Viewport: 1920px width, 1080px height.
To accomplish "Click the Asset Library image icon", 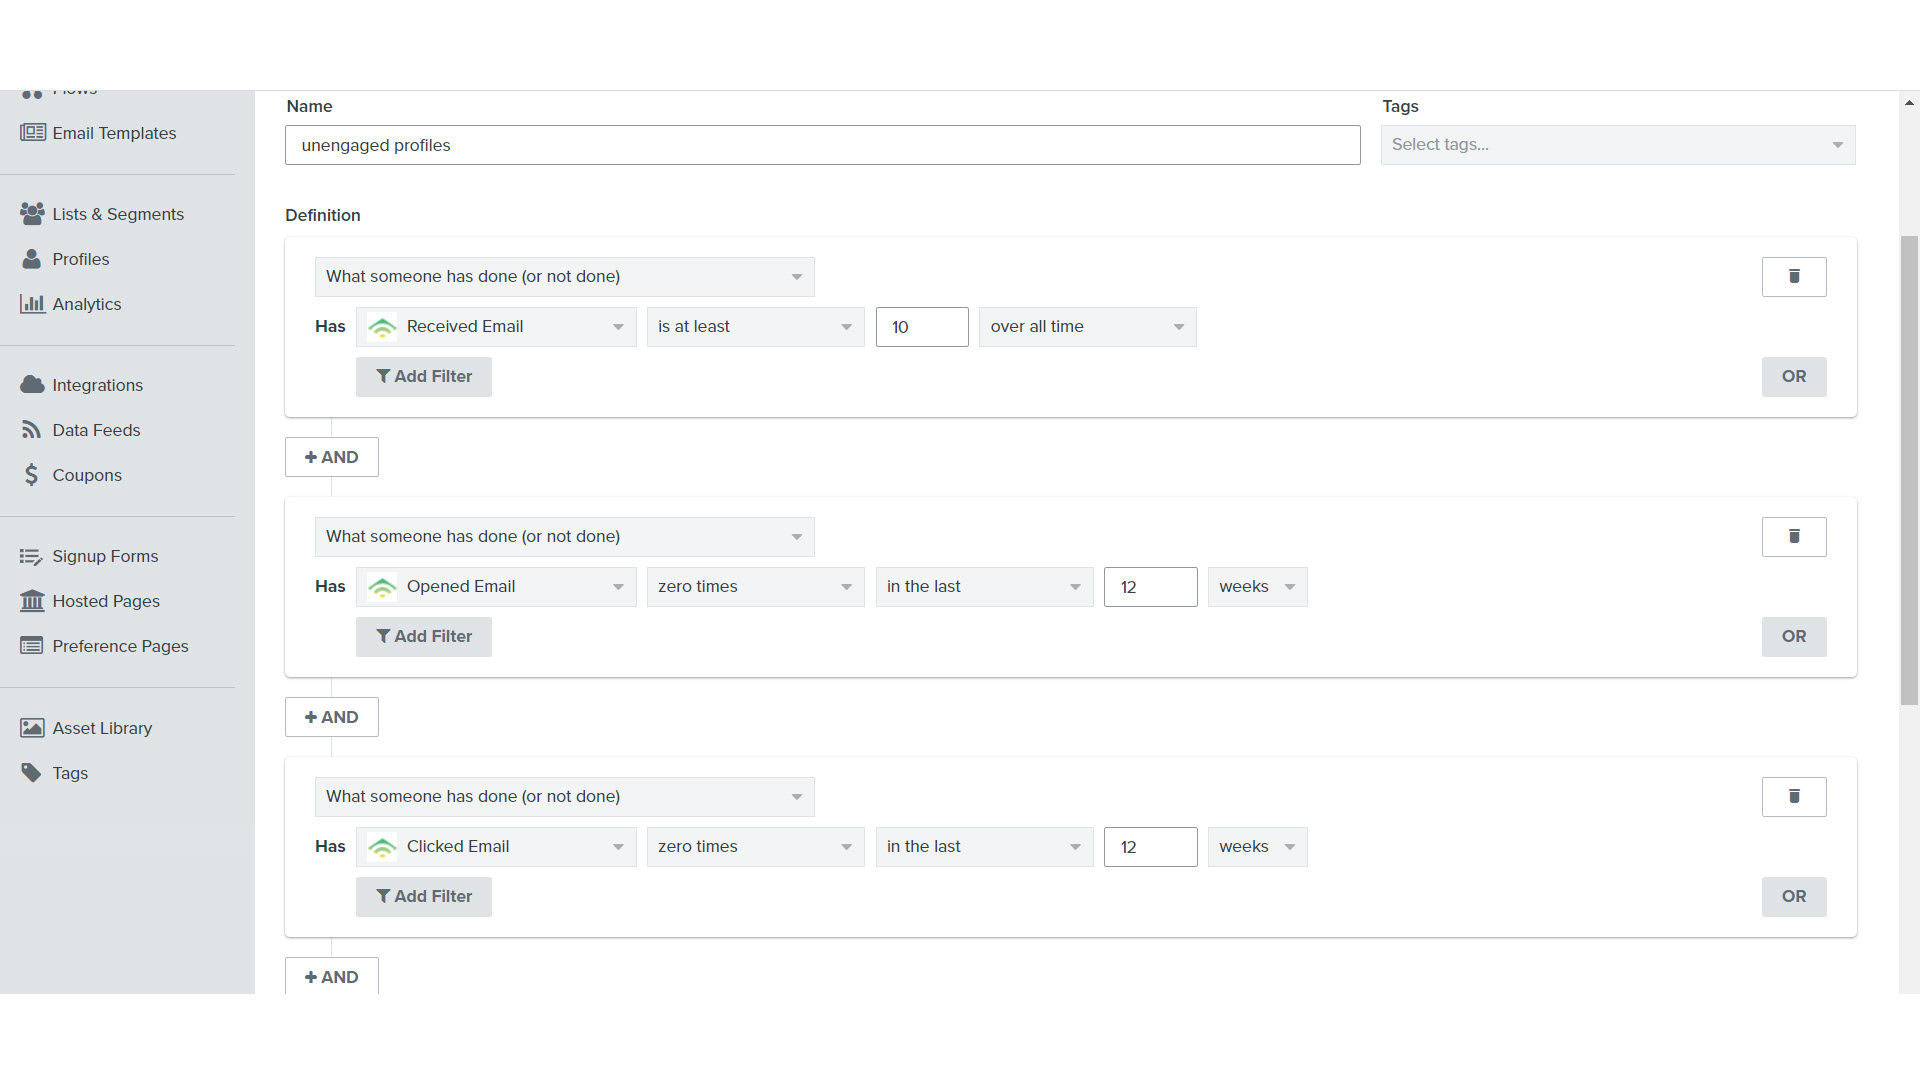I will click(x=32, y=728).
